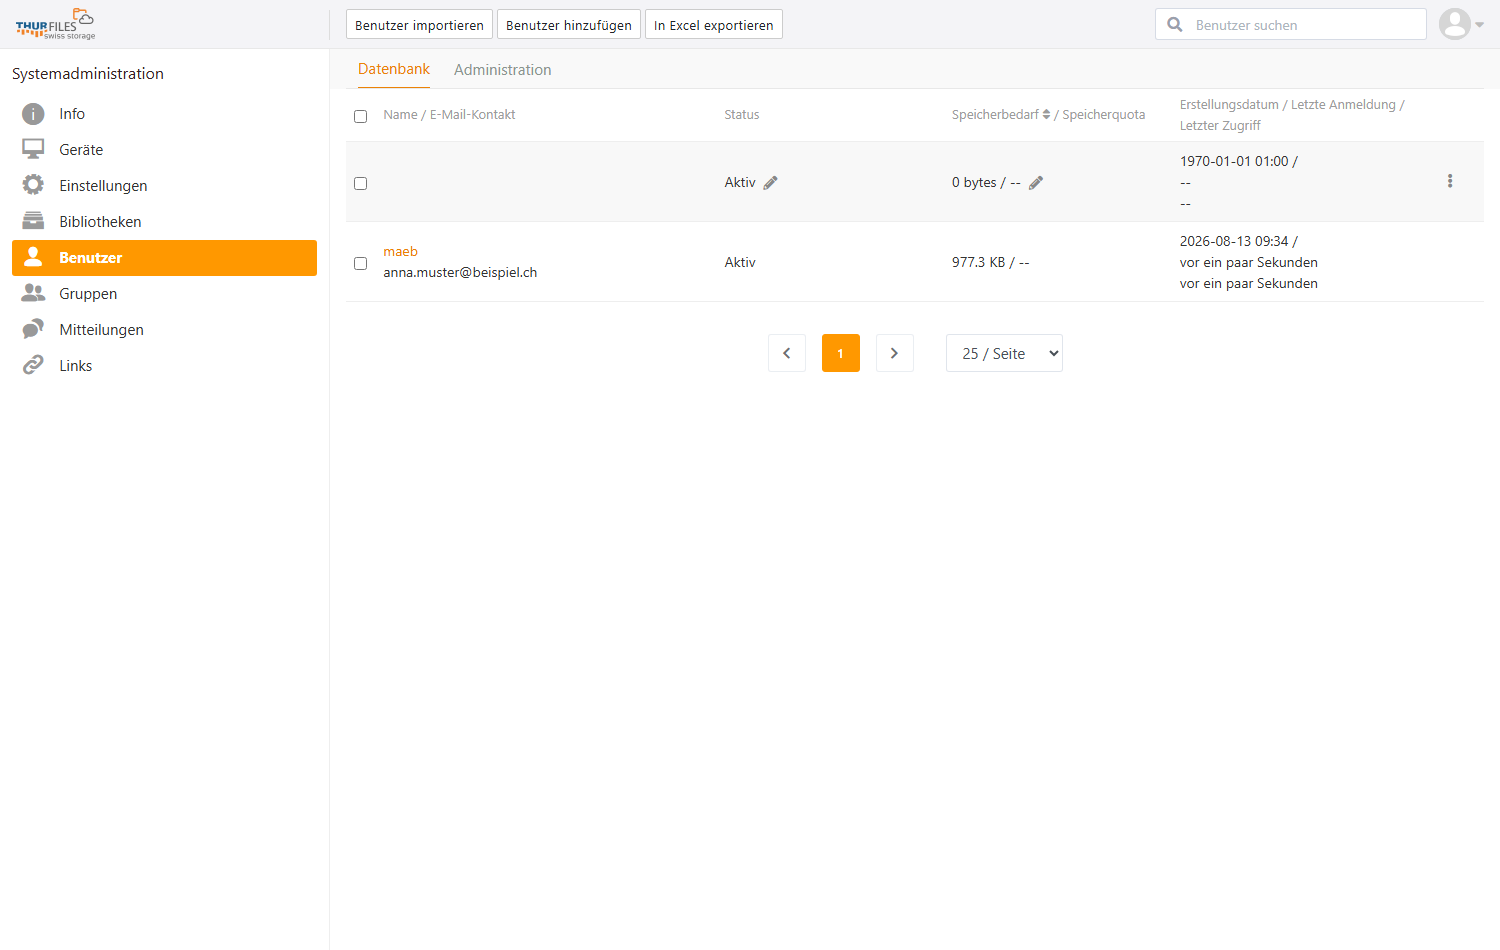Click the Geräte monitor icon

click(x=33, y=150)
